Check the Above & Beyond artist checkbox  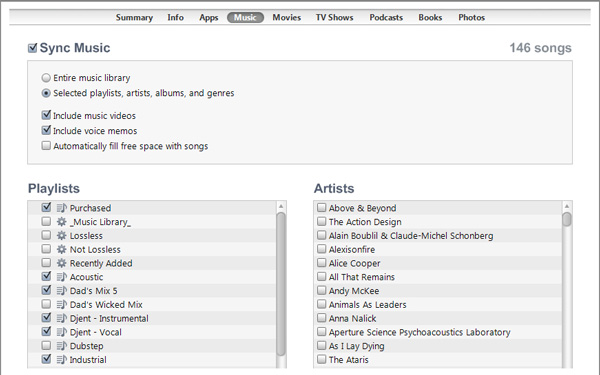tap(321, 207)
